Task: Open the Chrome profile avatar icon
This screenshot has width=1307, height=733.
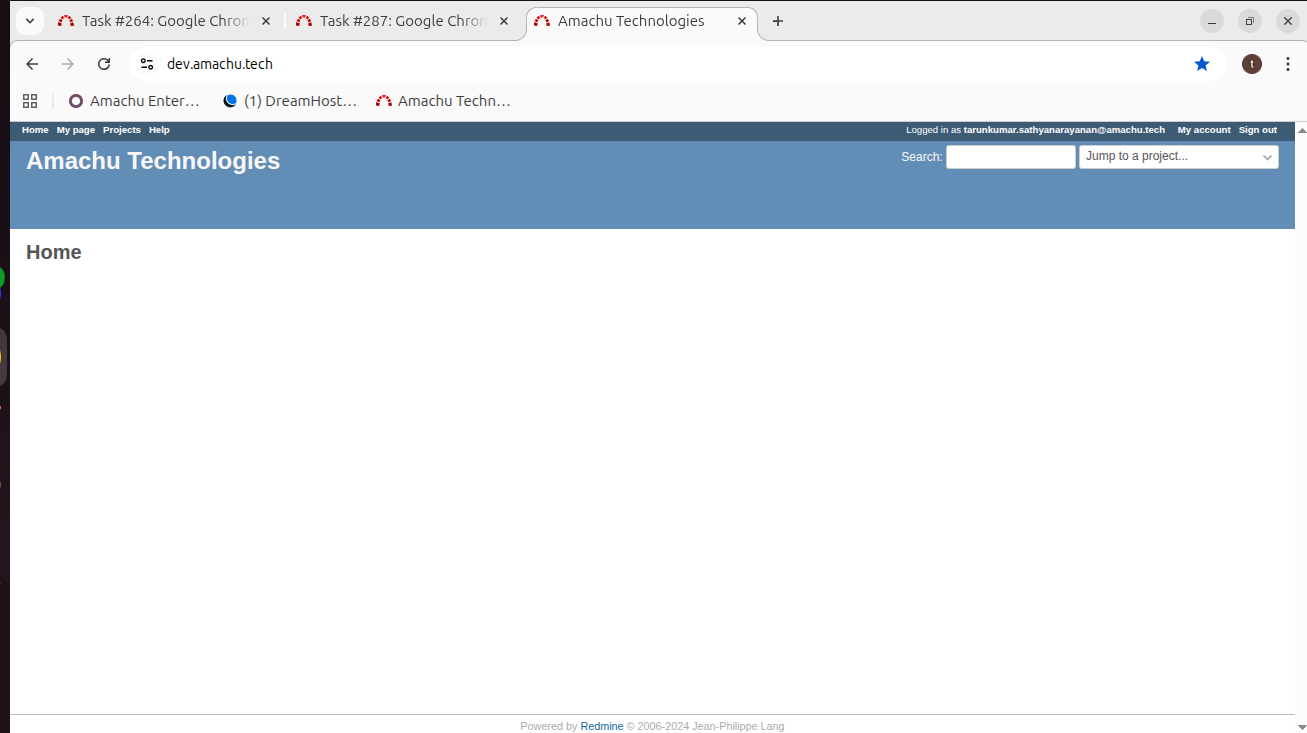Action: tap(1251, 64)
